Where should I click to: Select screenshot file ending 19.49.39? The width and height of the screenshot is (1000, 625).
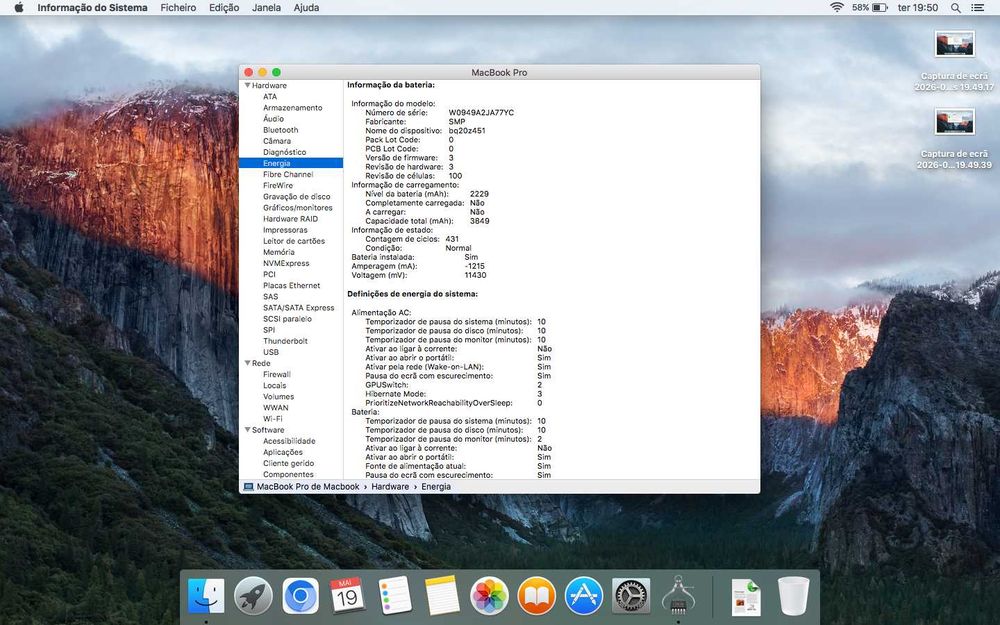(x=954, y=138)
